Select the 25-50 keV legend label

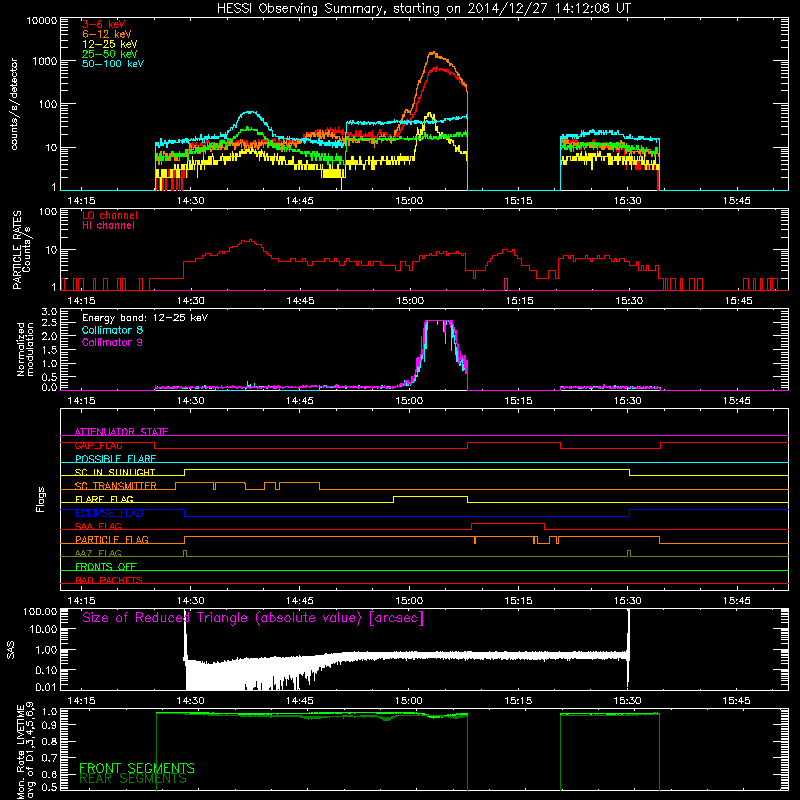tap(110, 54)
